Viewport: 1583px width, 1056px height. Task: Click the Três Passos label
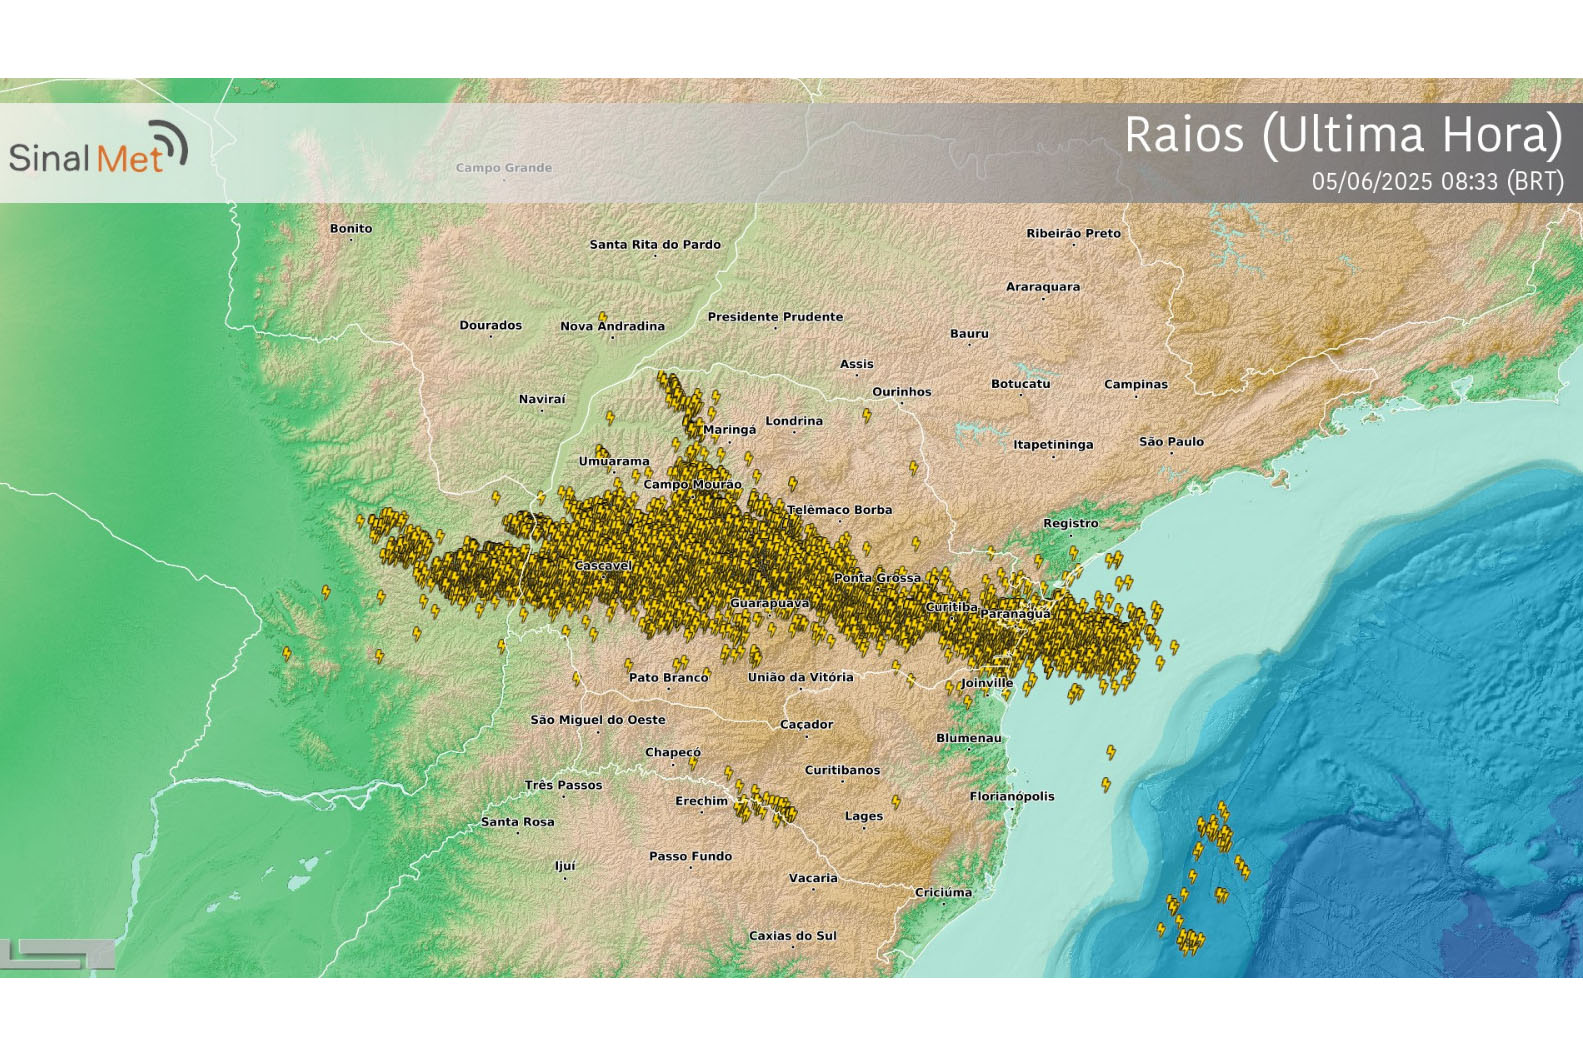coord(564,786)
